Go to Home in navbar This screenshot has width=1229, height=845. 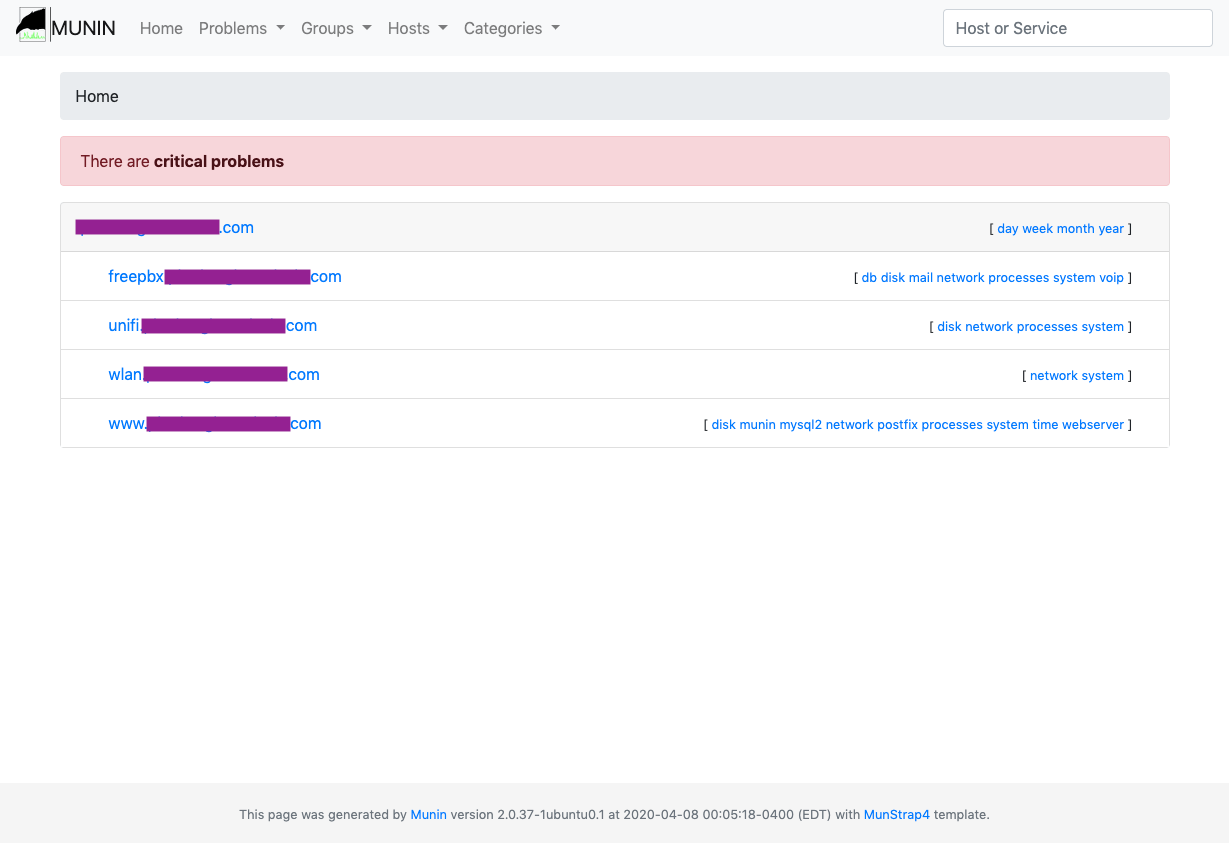pyautogui.click(x=161, y=28)
